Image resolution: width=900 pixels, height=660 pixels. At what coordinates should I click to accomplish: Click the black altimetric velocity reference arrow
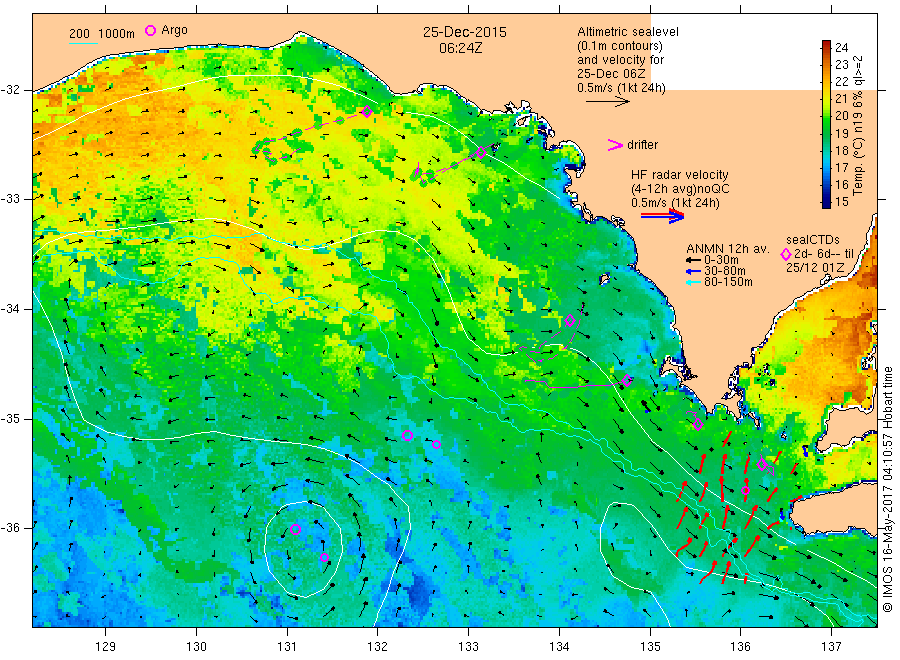click(x=608, y=102)
